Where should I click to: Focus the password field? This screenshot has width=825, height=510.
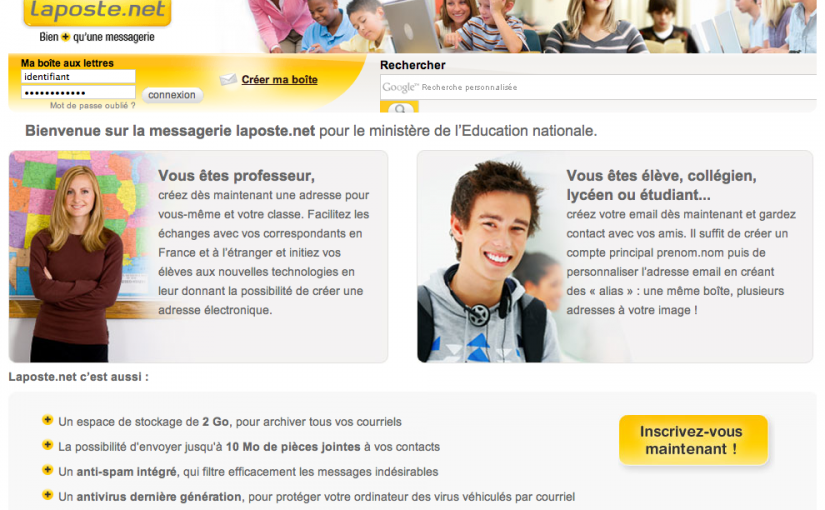(78, 93)
